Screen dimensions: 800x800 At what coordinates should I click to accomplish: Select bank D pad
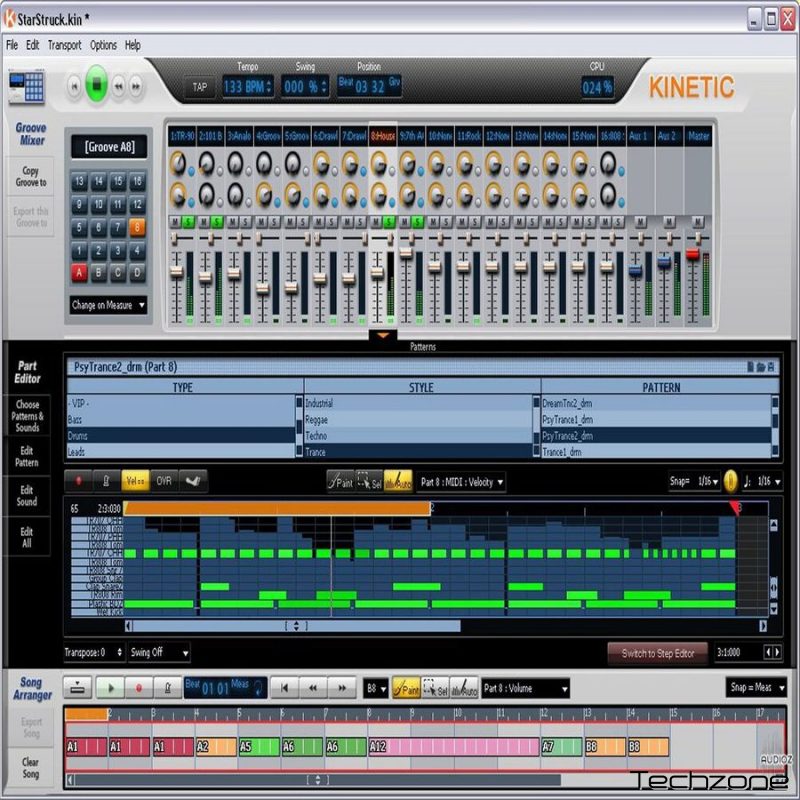point(137,273)
